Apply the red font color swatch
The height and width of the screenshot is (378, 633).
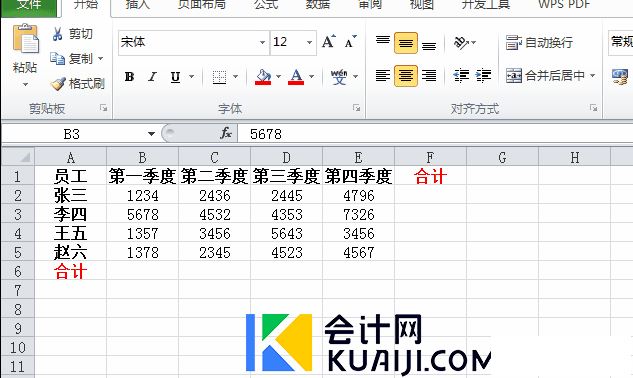tap(296, 76)
